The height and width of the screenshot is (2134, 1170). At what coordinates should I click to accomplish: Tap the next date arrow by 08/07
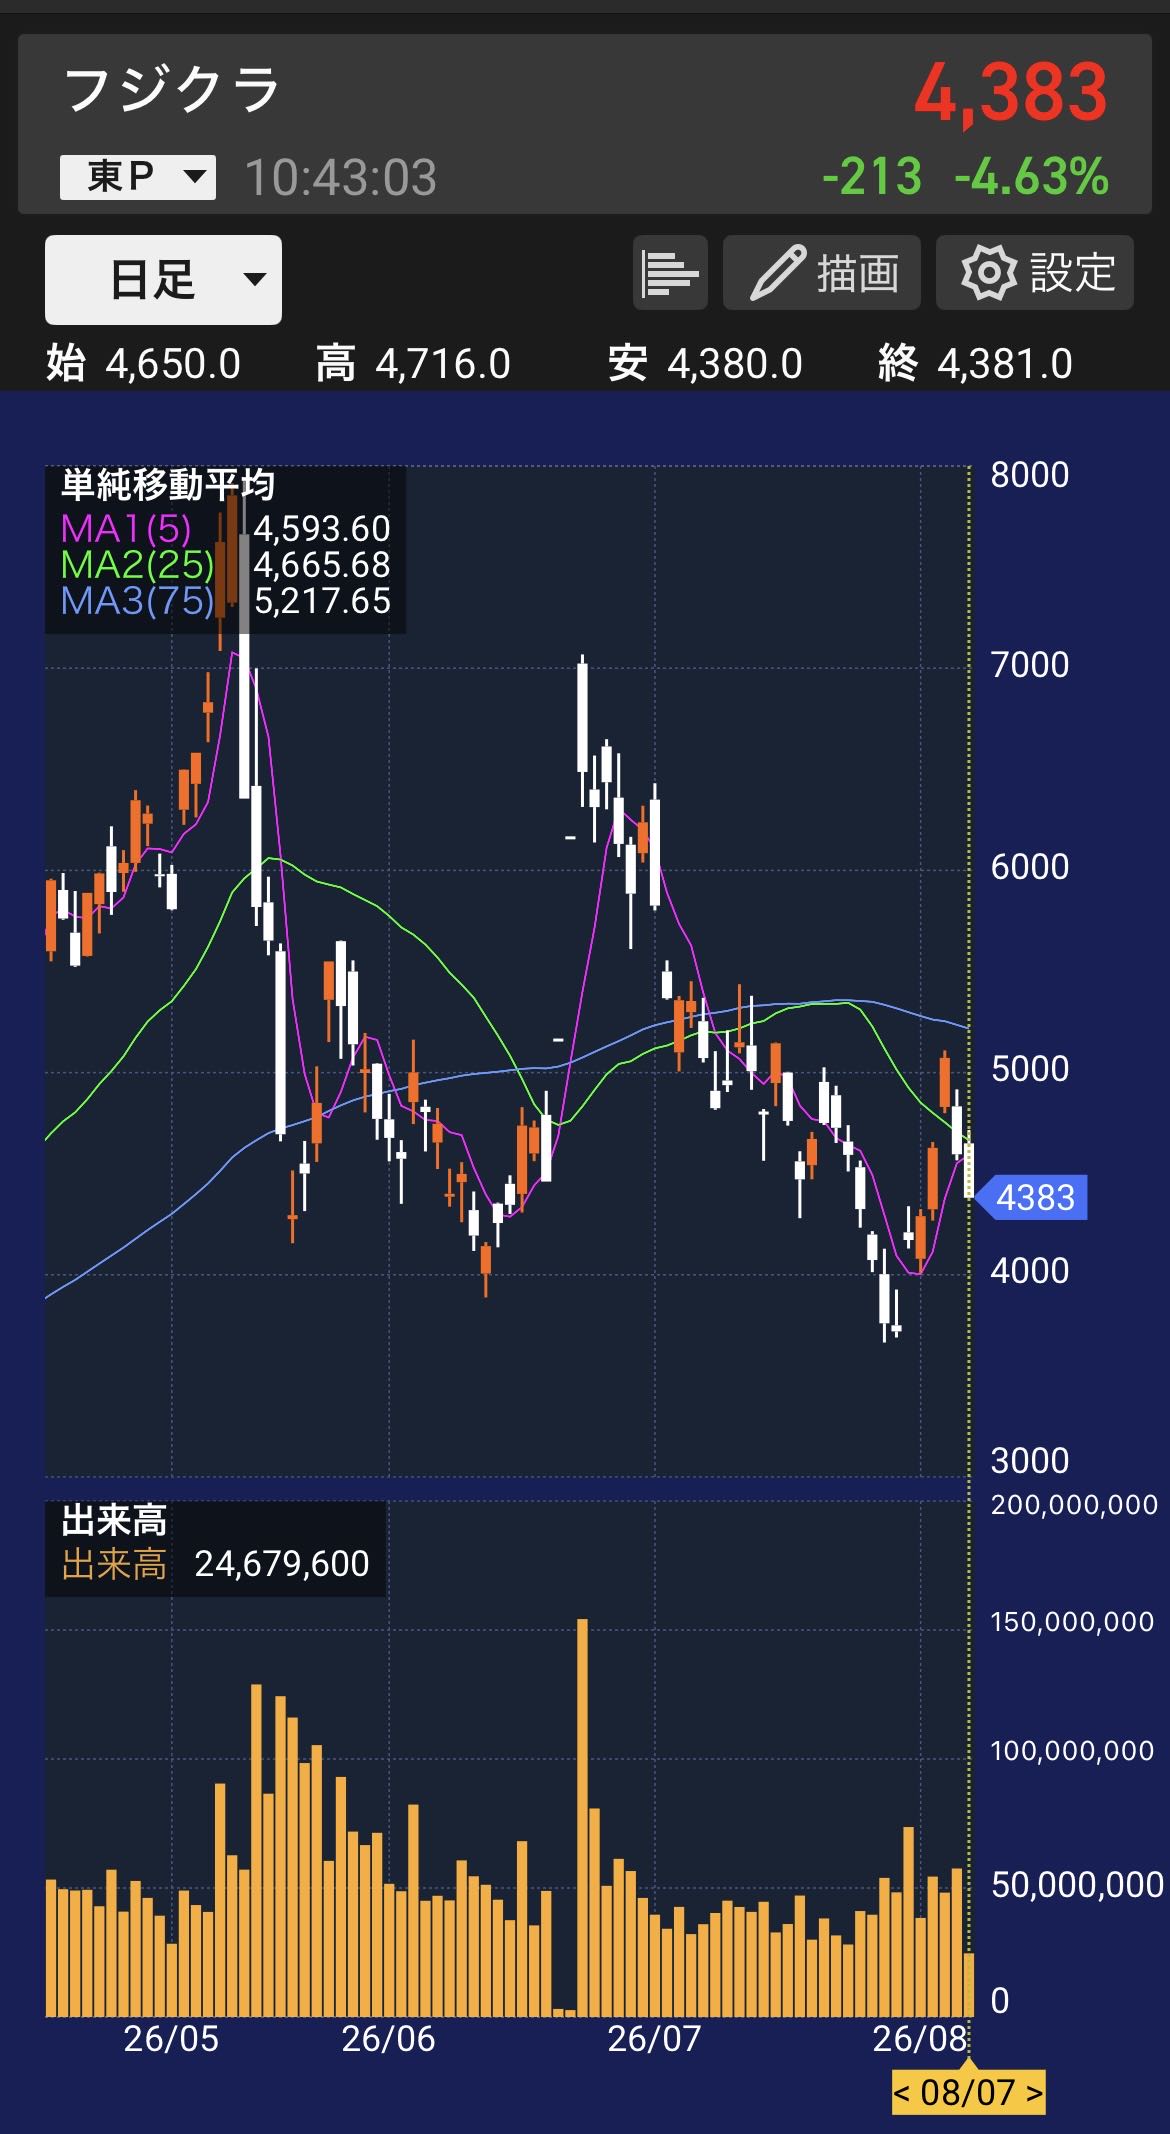click(x=1034, y=2091)
